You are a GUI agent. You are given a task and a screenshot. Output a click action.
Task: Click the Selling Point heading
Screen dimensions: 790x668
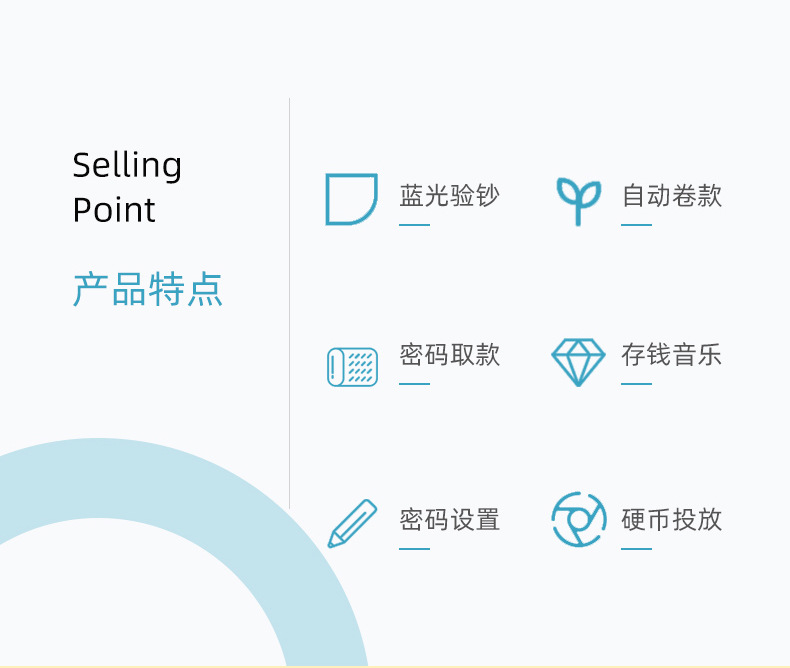127,187
